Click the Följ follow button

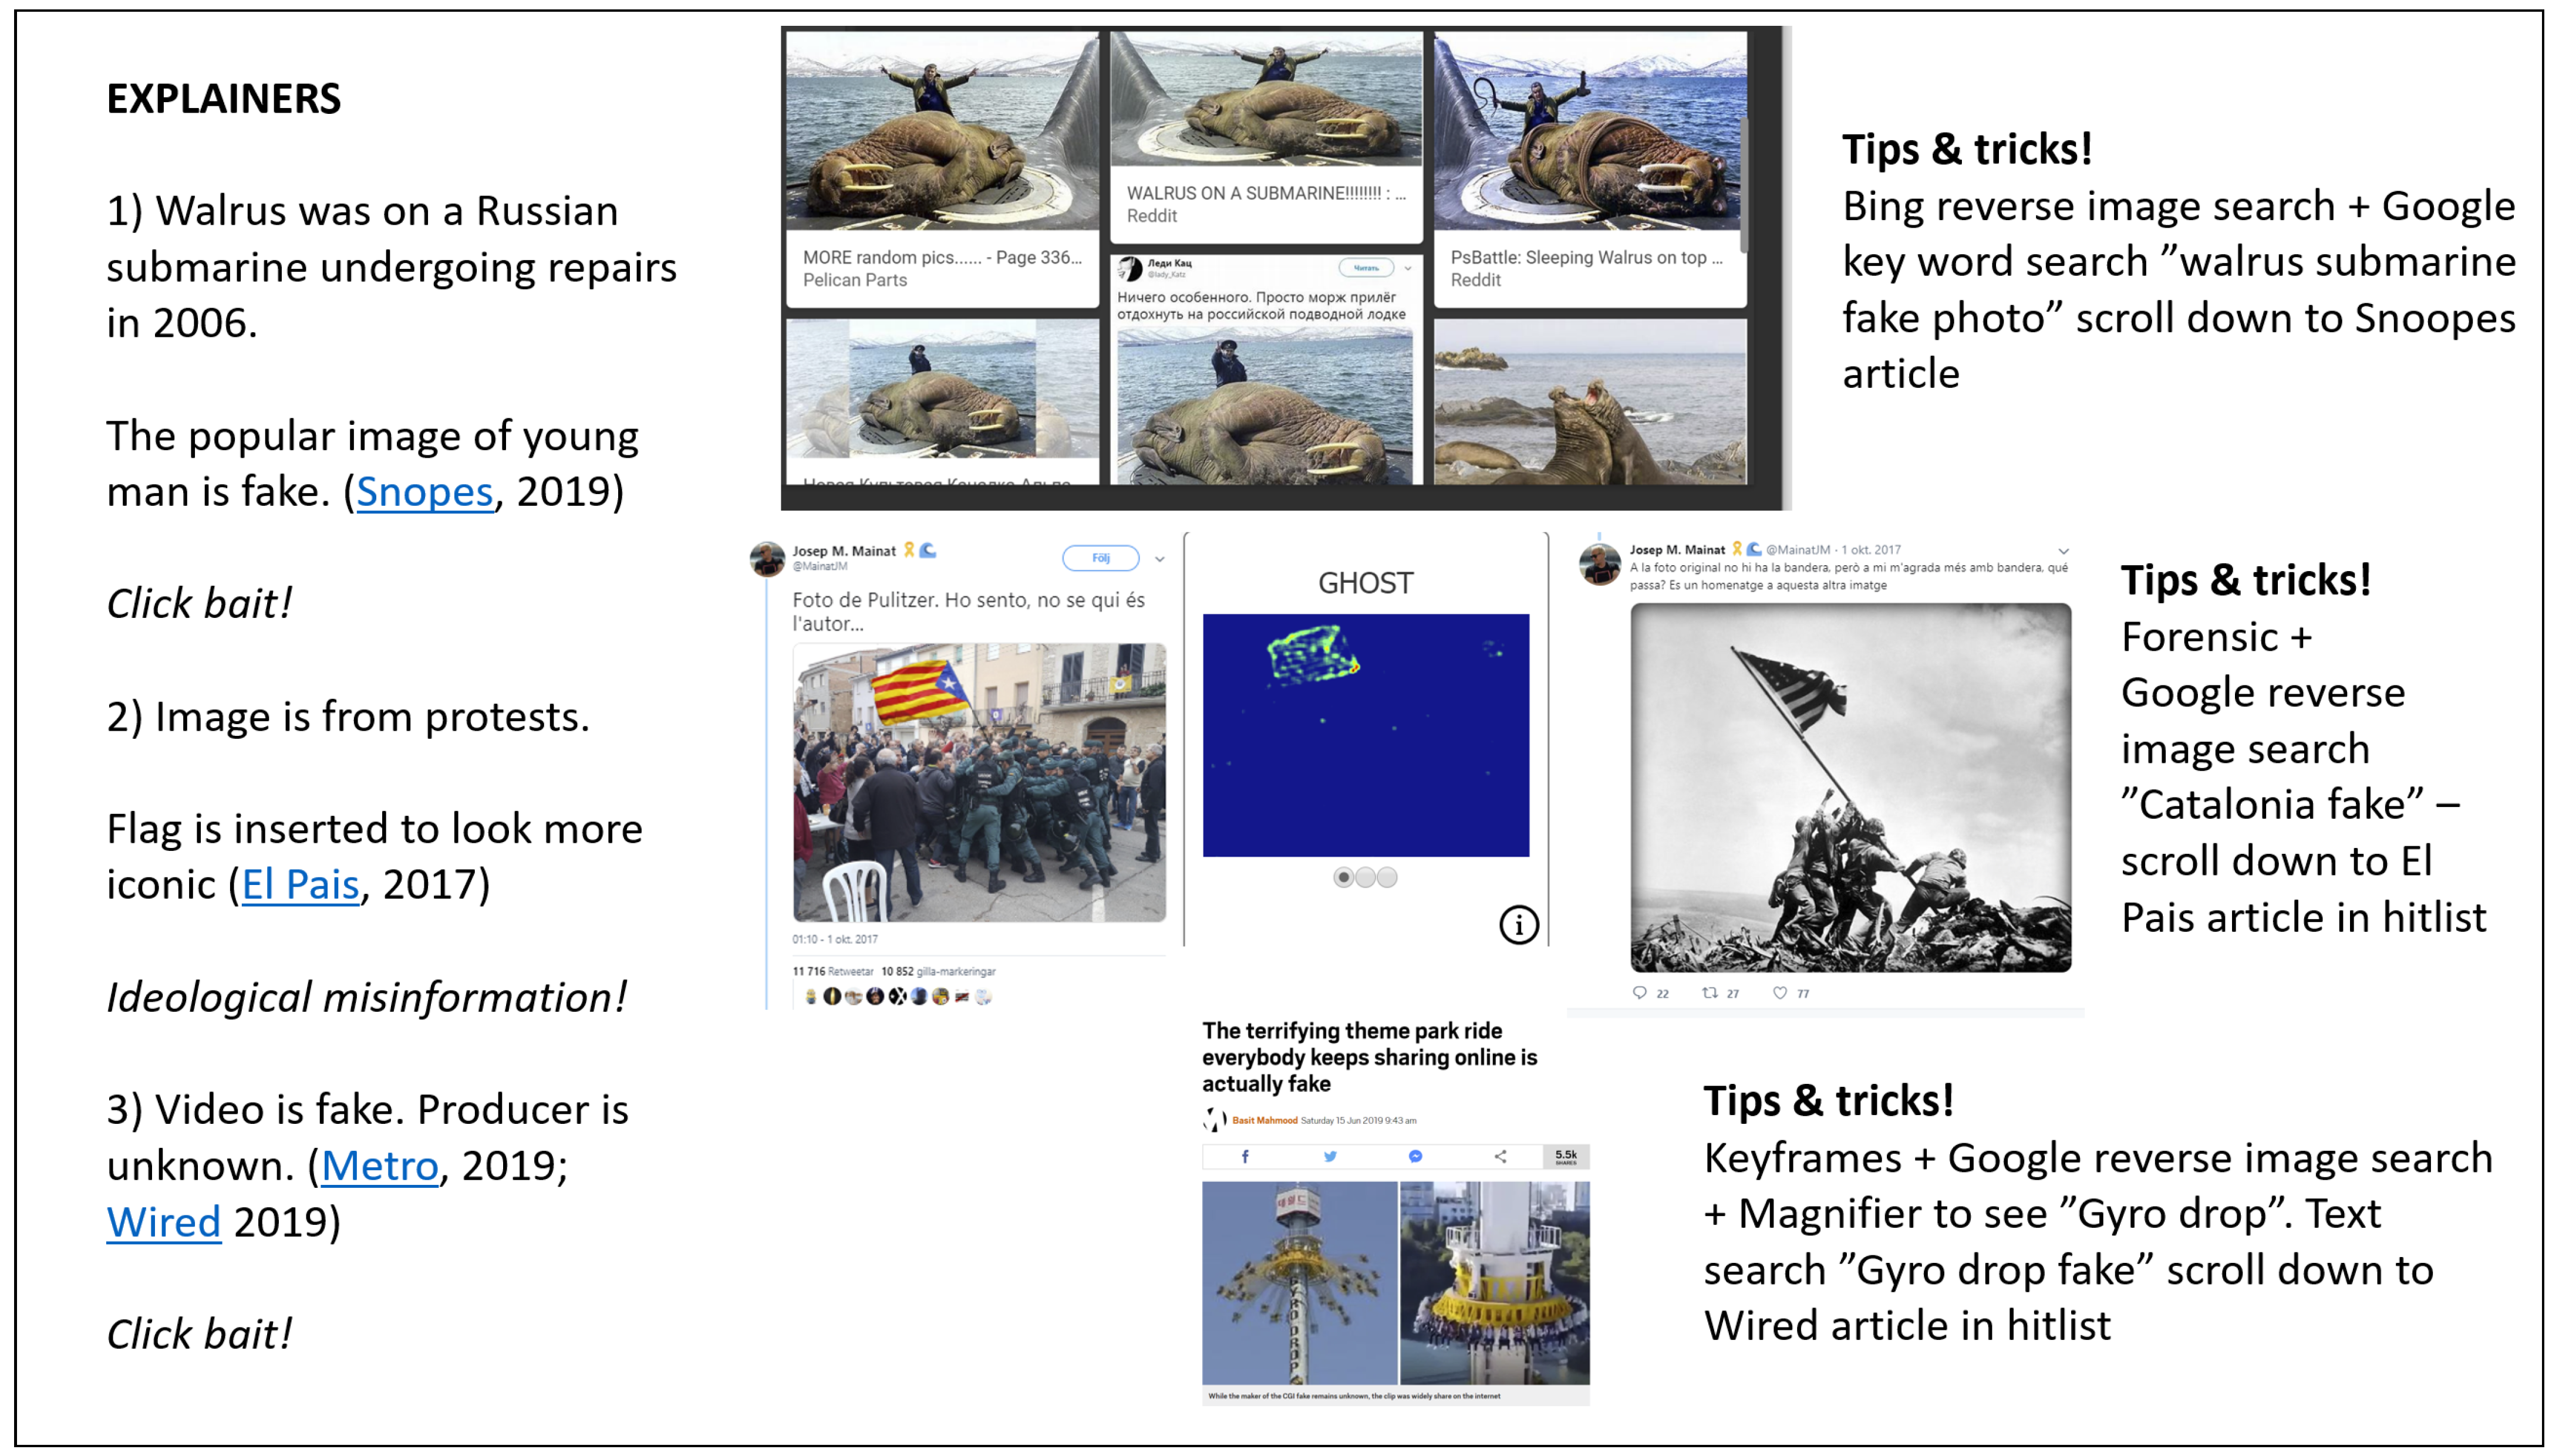[1100, 558]
